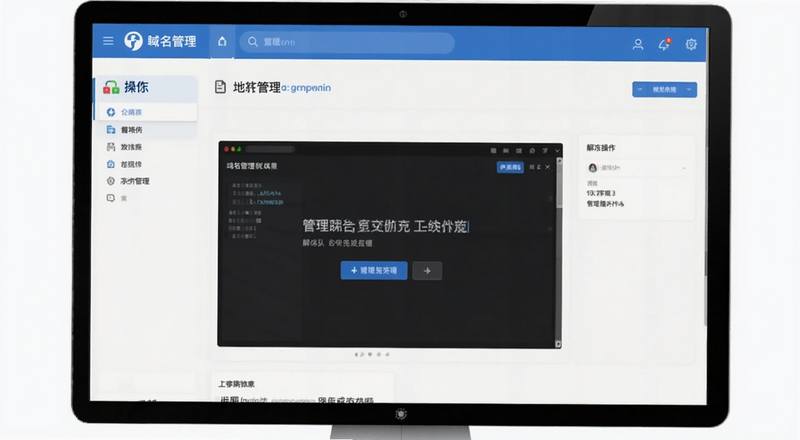
Task: Click the blue split button at page top right
Action: tap(664, 89)
